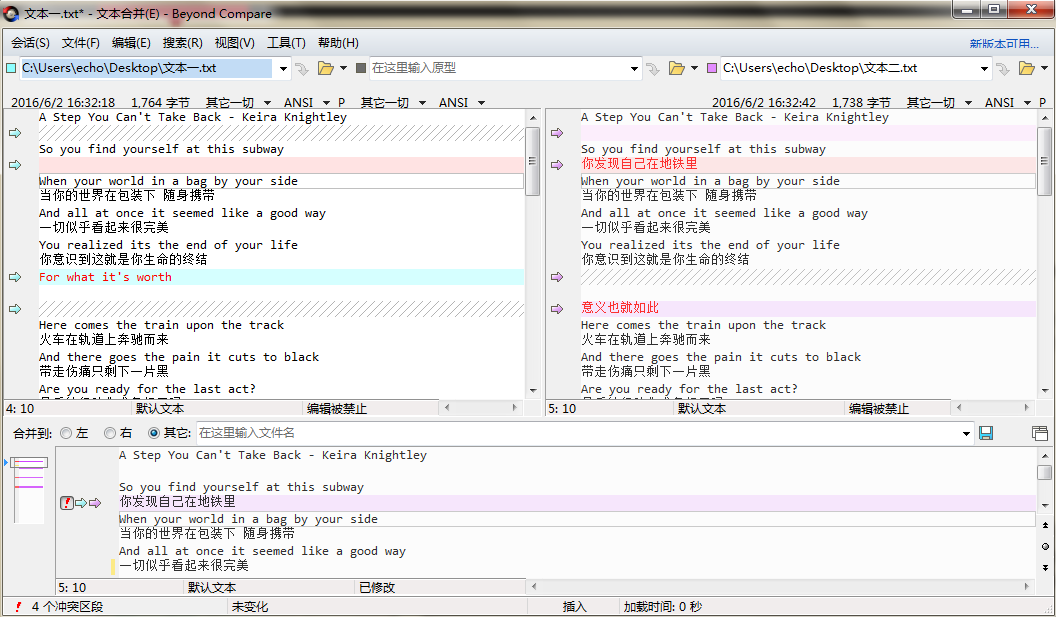Click the left arrow beside 'For what it's worth'
This screenshot has height=617, width=1056.
click(15, 277)
